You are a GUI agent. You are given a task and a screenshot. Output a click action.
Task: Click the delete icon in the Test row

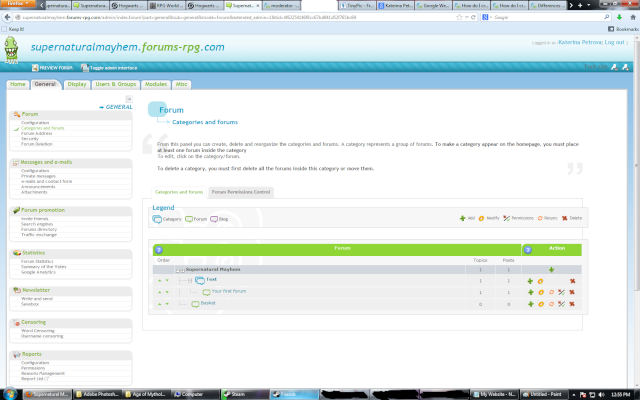[572, 281]
